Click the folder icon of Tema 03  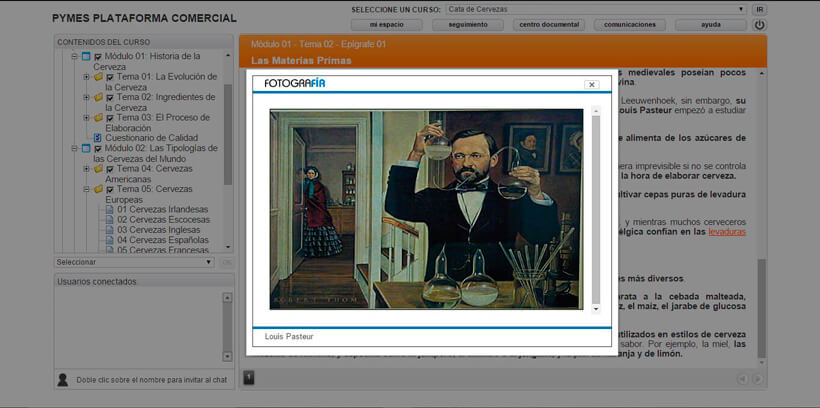(98, 118)
